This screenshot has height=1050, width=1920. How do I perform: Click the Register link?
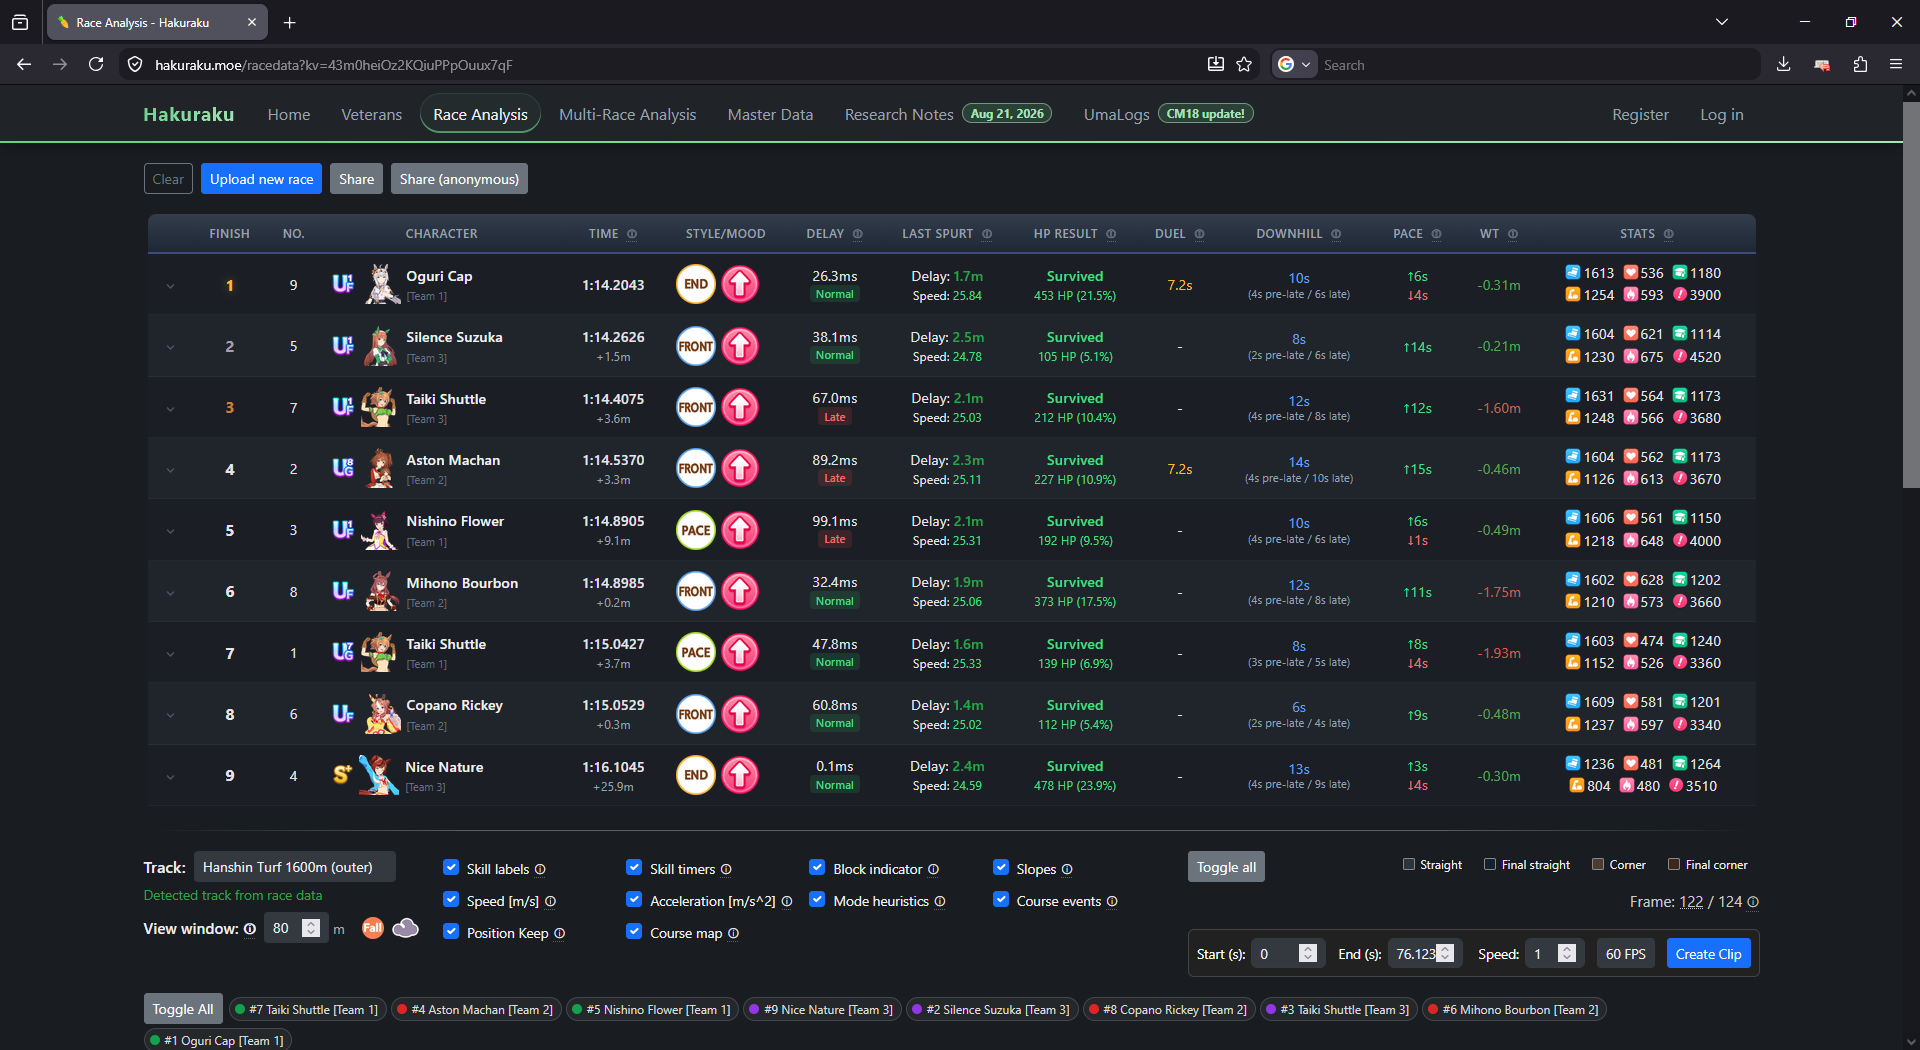click(1640, 115)
